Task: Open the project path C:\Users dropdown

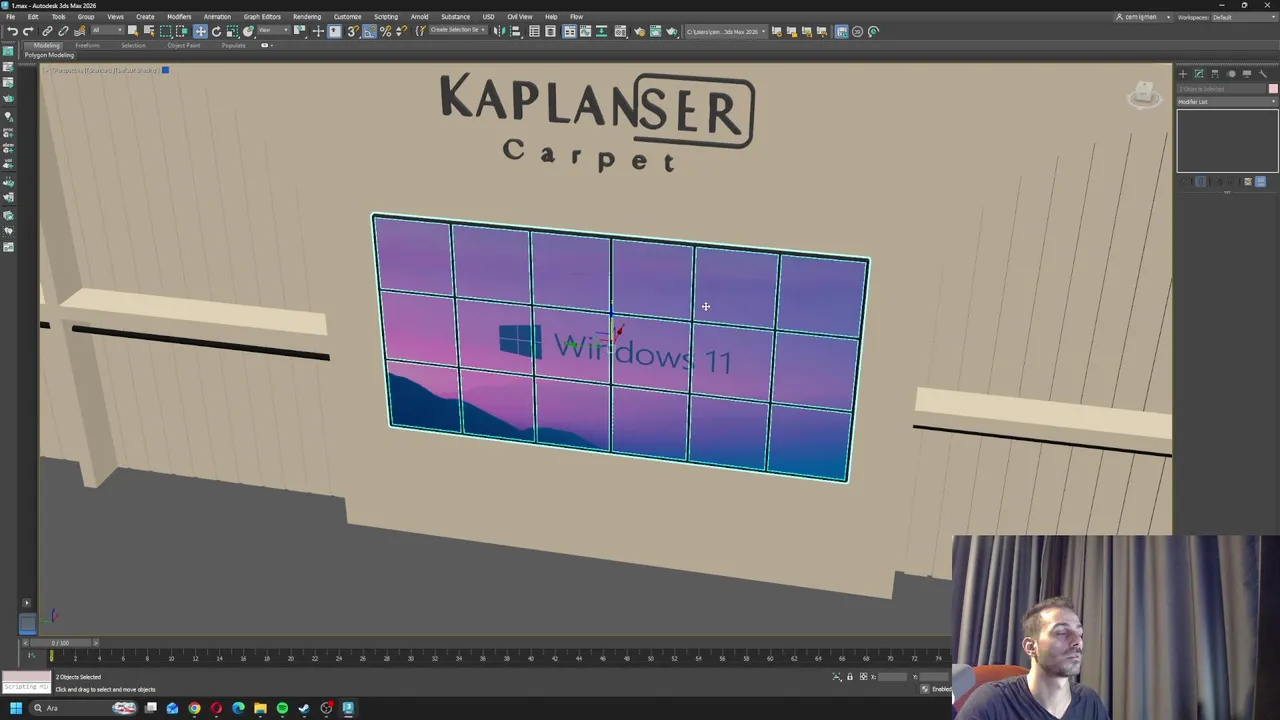Action: coord(726,31)
